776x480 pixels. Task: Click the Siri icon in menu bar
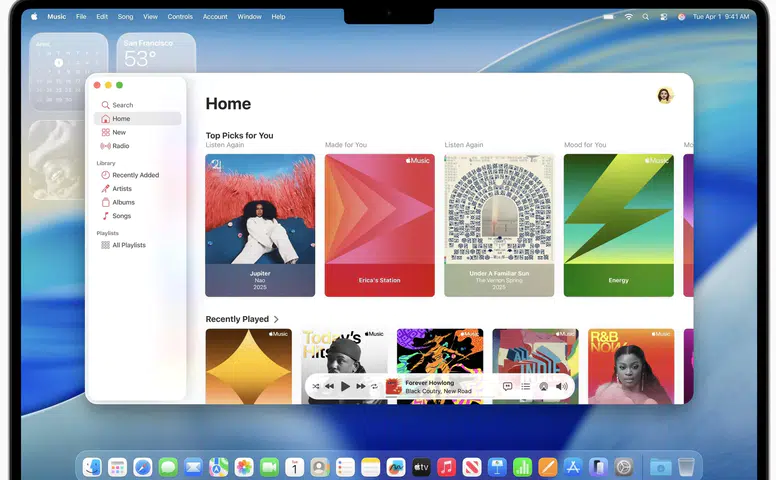coord(681,16)
